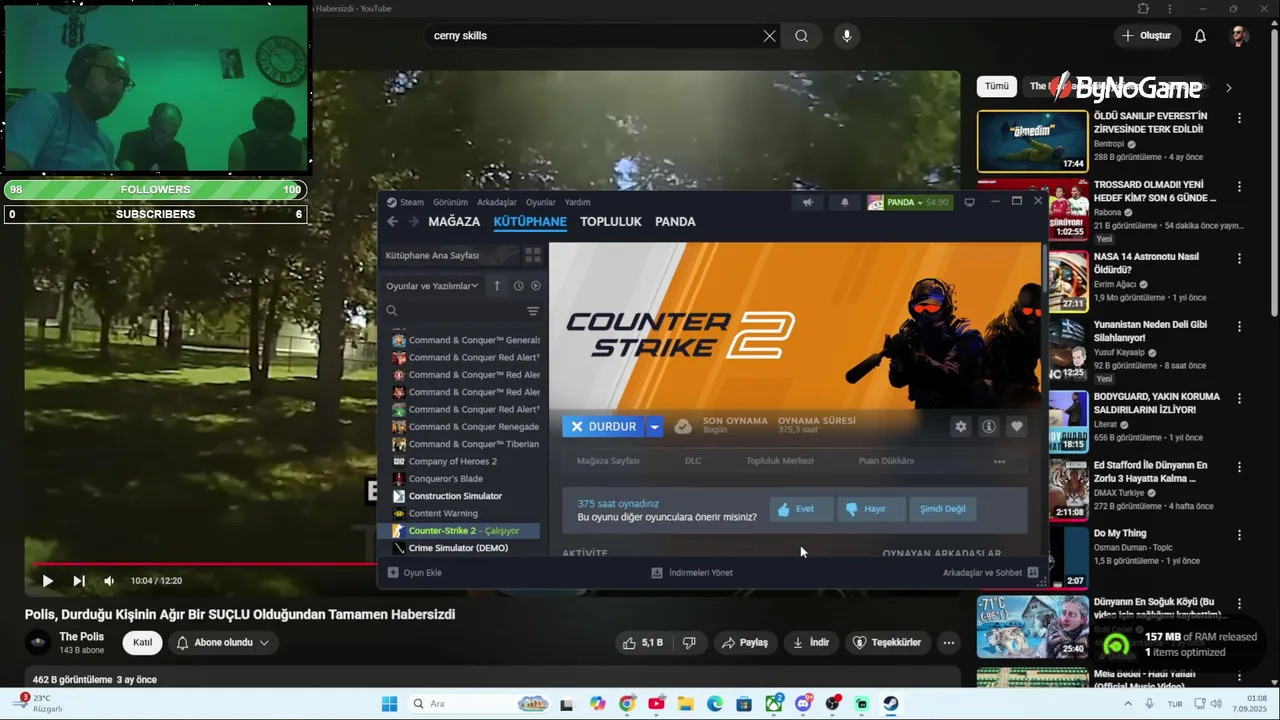Open Steam announcements megaphone icon
Screen dimensions: 1280x720
808,202
